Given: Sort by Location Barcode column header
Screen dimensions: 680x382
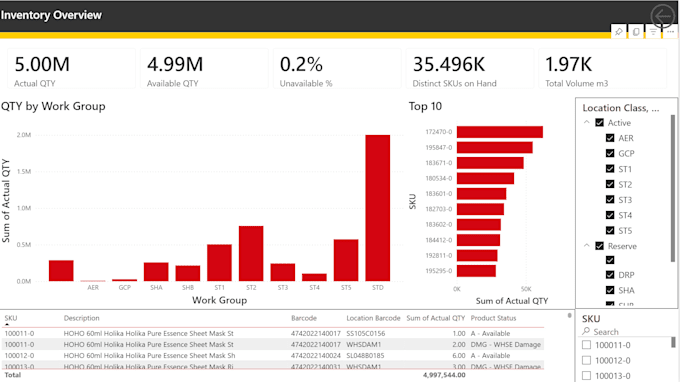Looking at the screenshot, I should (373, 318).
